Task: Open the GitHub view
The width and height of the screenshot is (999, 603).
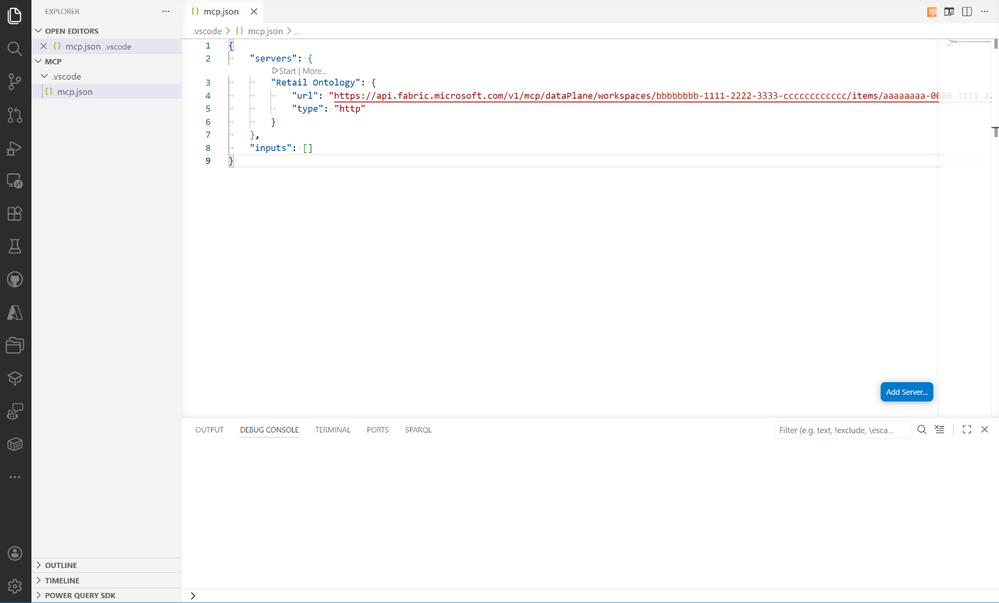Action: (15, 279)
